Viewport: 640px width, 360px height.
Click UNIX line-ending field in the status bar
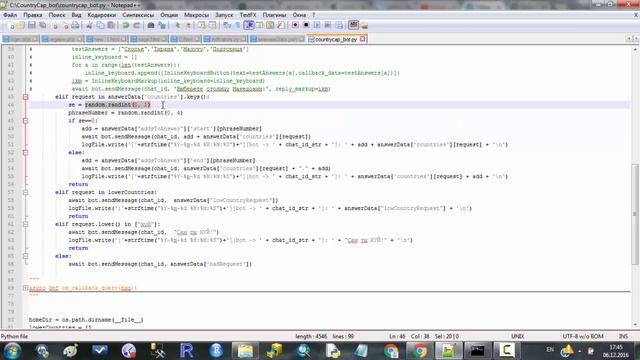[518, 336]
